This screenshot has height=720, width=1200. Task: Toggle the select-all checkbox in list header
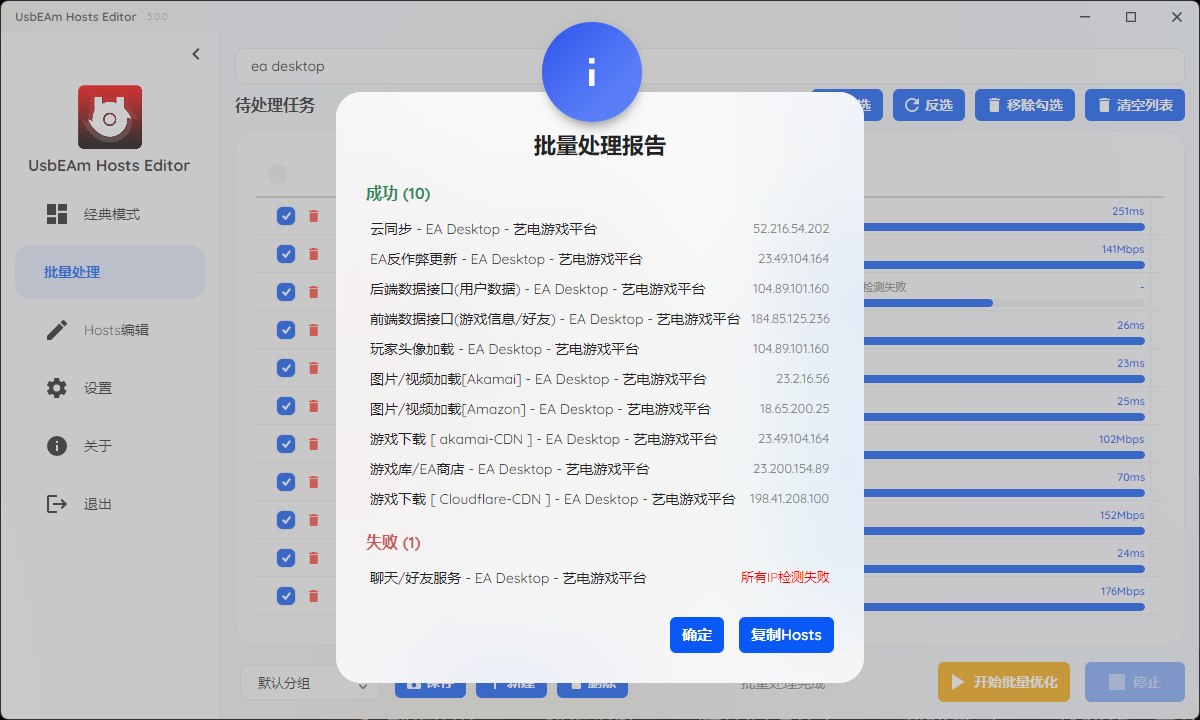coord(277,174)
